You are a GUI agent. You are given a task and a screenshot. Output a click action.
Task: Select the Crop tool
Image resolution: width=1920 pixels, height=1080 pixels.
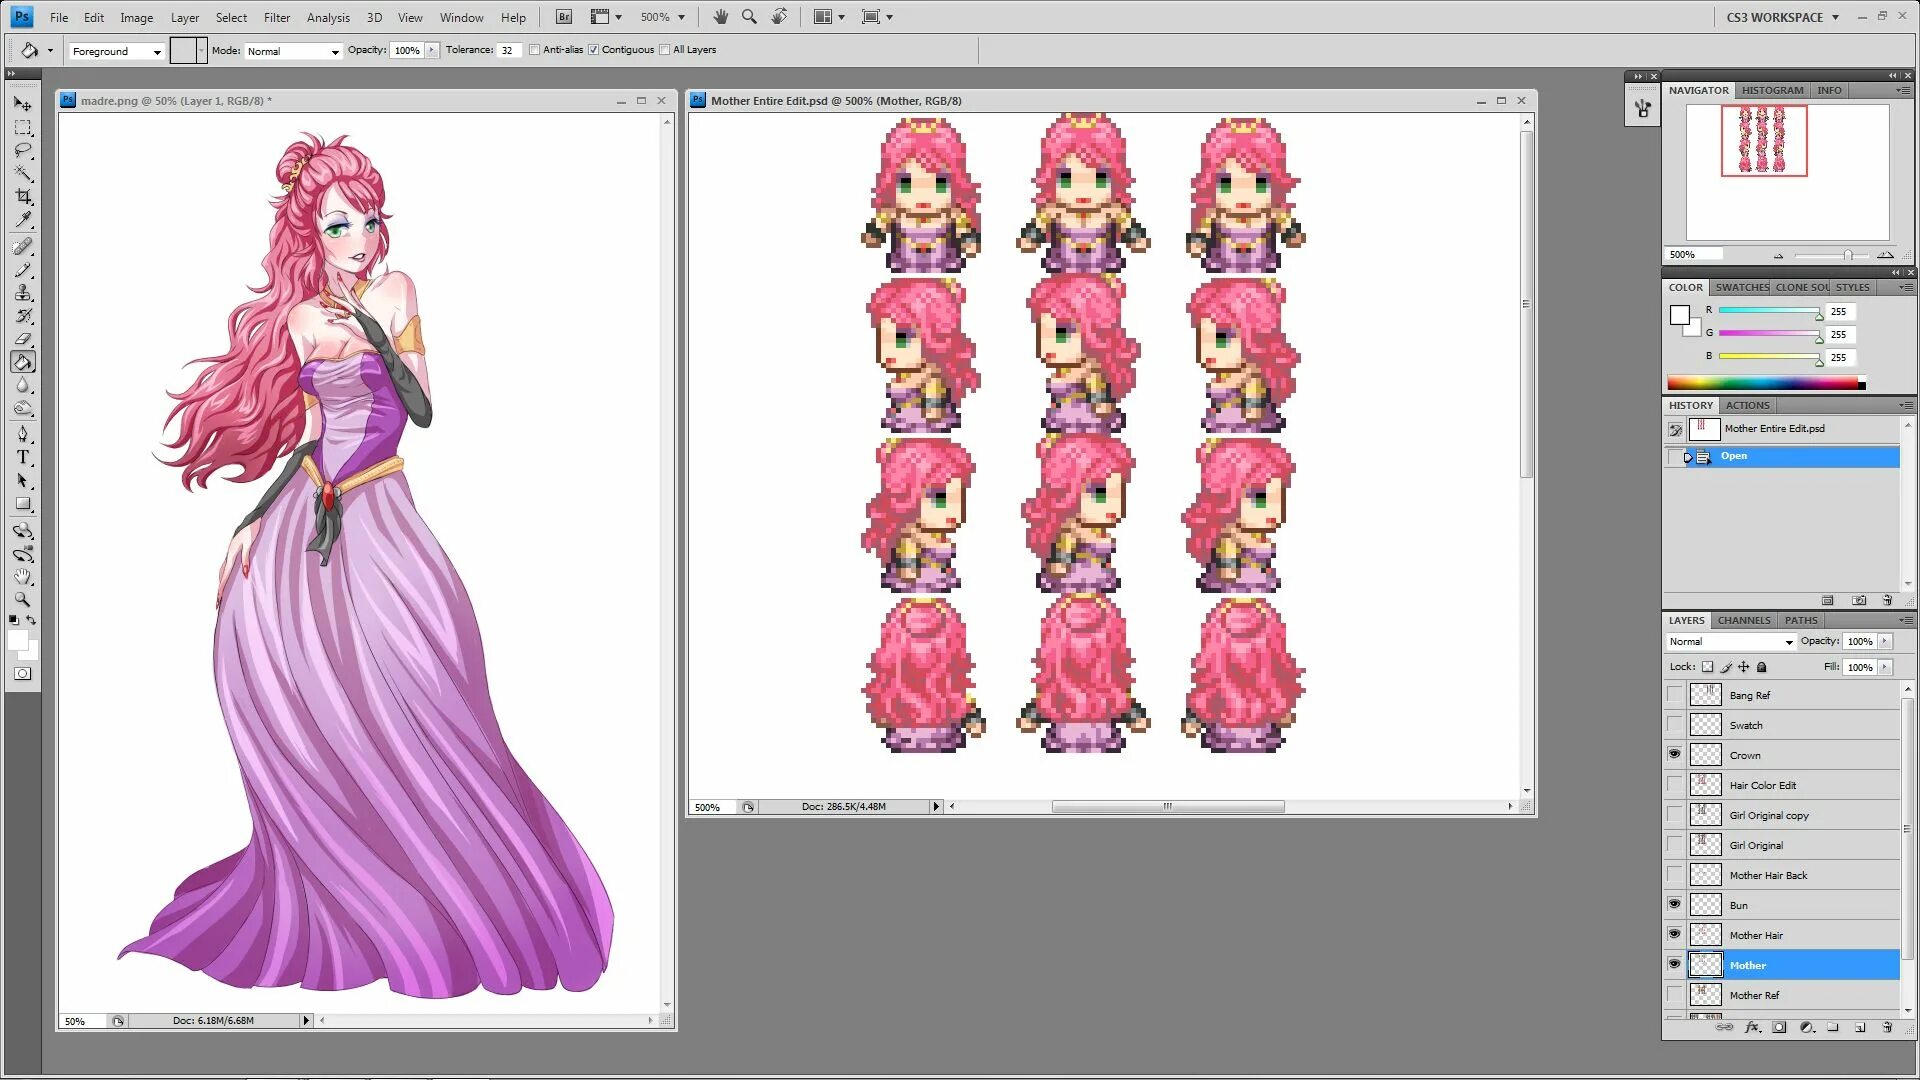point(23,197)
